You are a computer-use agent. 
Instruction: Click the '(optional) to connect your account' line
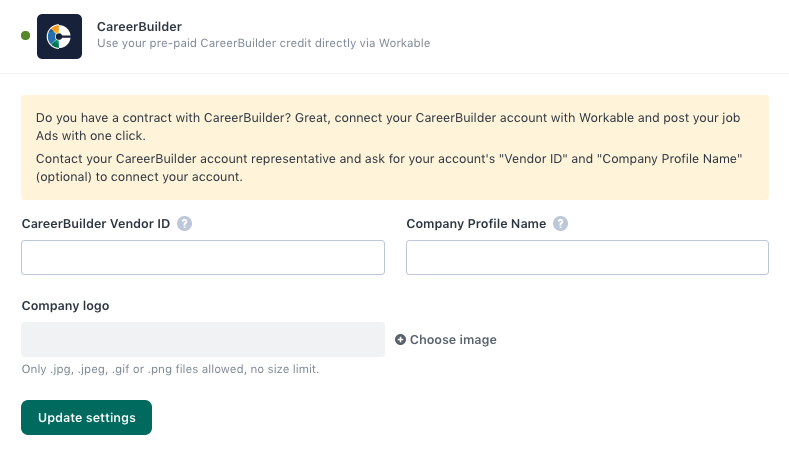pyautogui.click(x=139, y=177)
